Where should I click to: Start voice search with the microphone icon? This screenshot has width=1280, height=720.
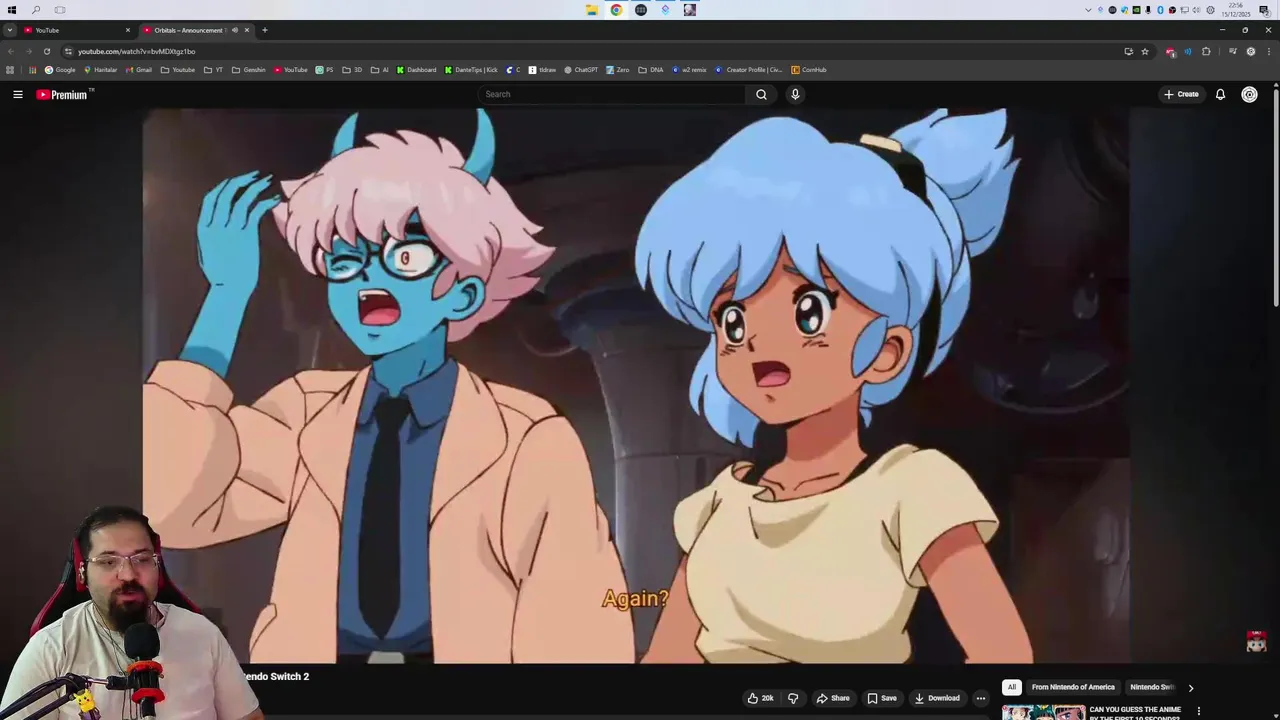(x=795, y=94)
